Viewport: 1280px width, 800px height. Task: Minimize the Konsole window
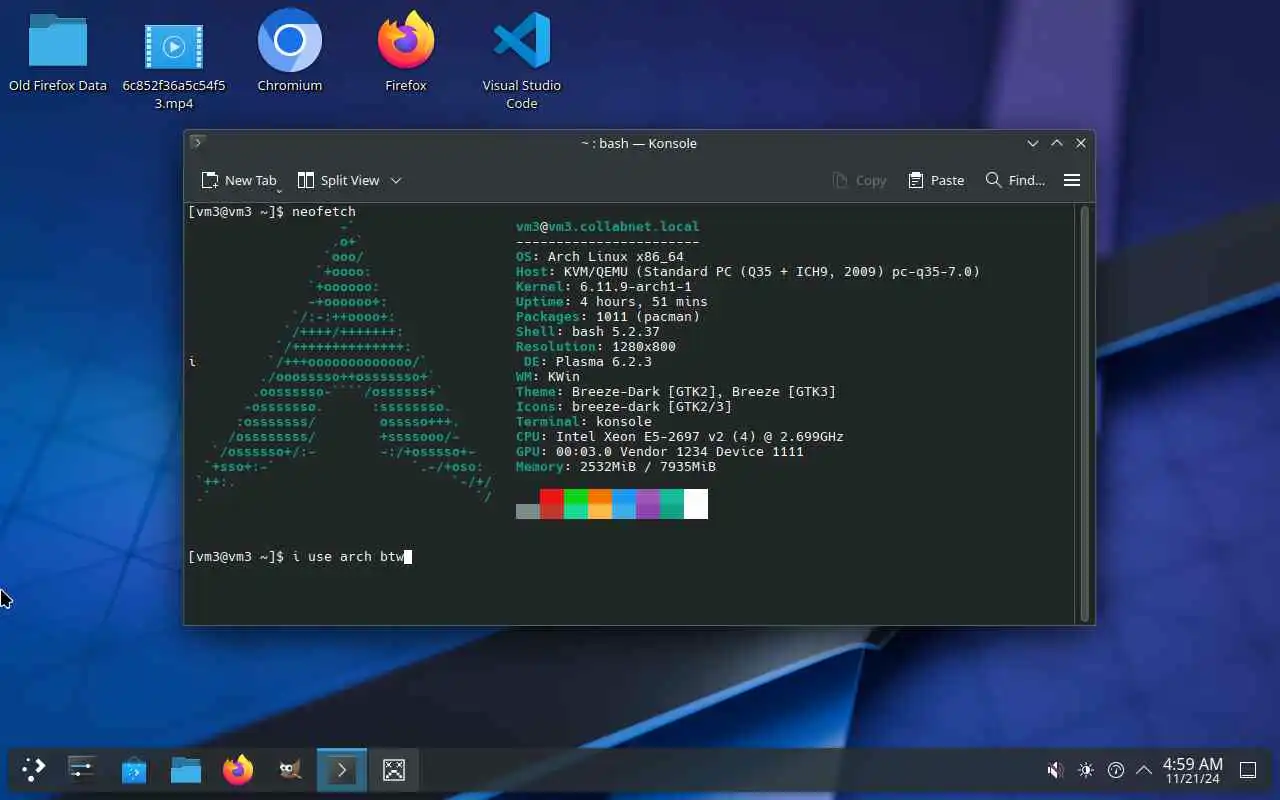pos(1033,143)
